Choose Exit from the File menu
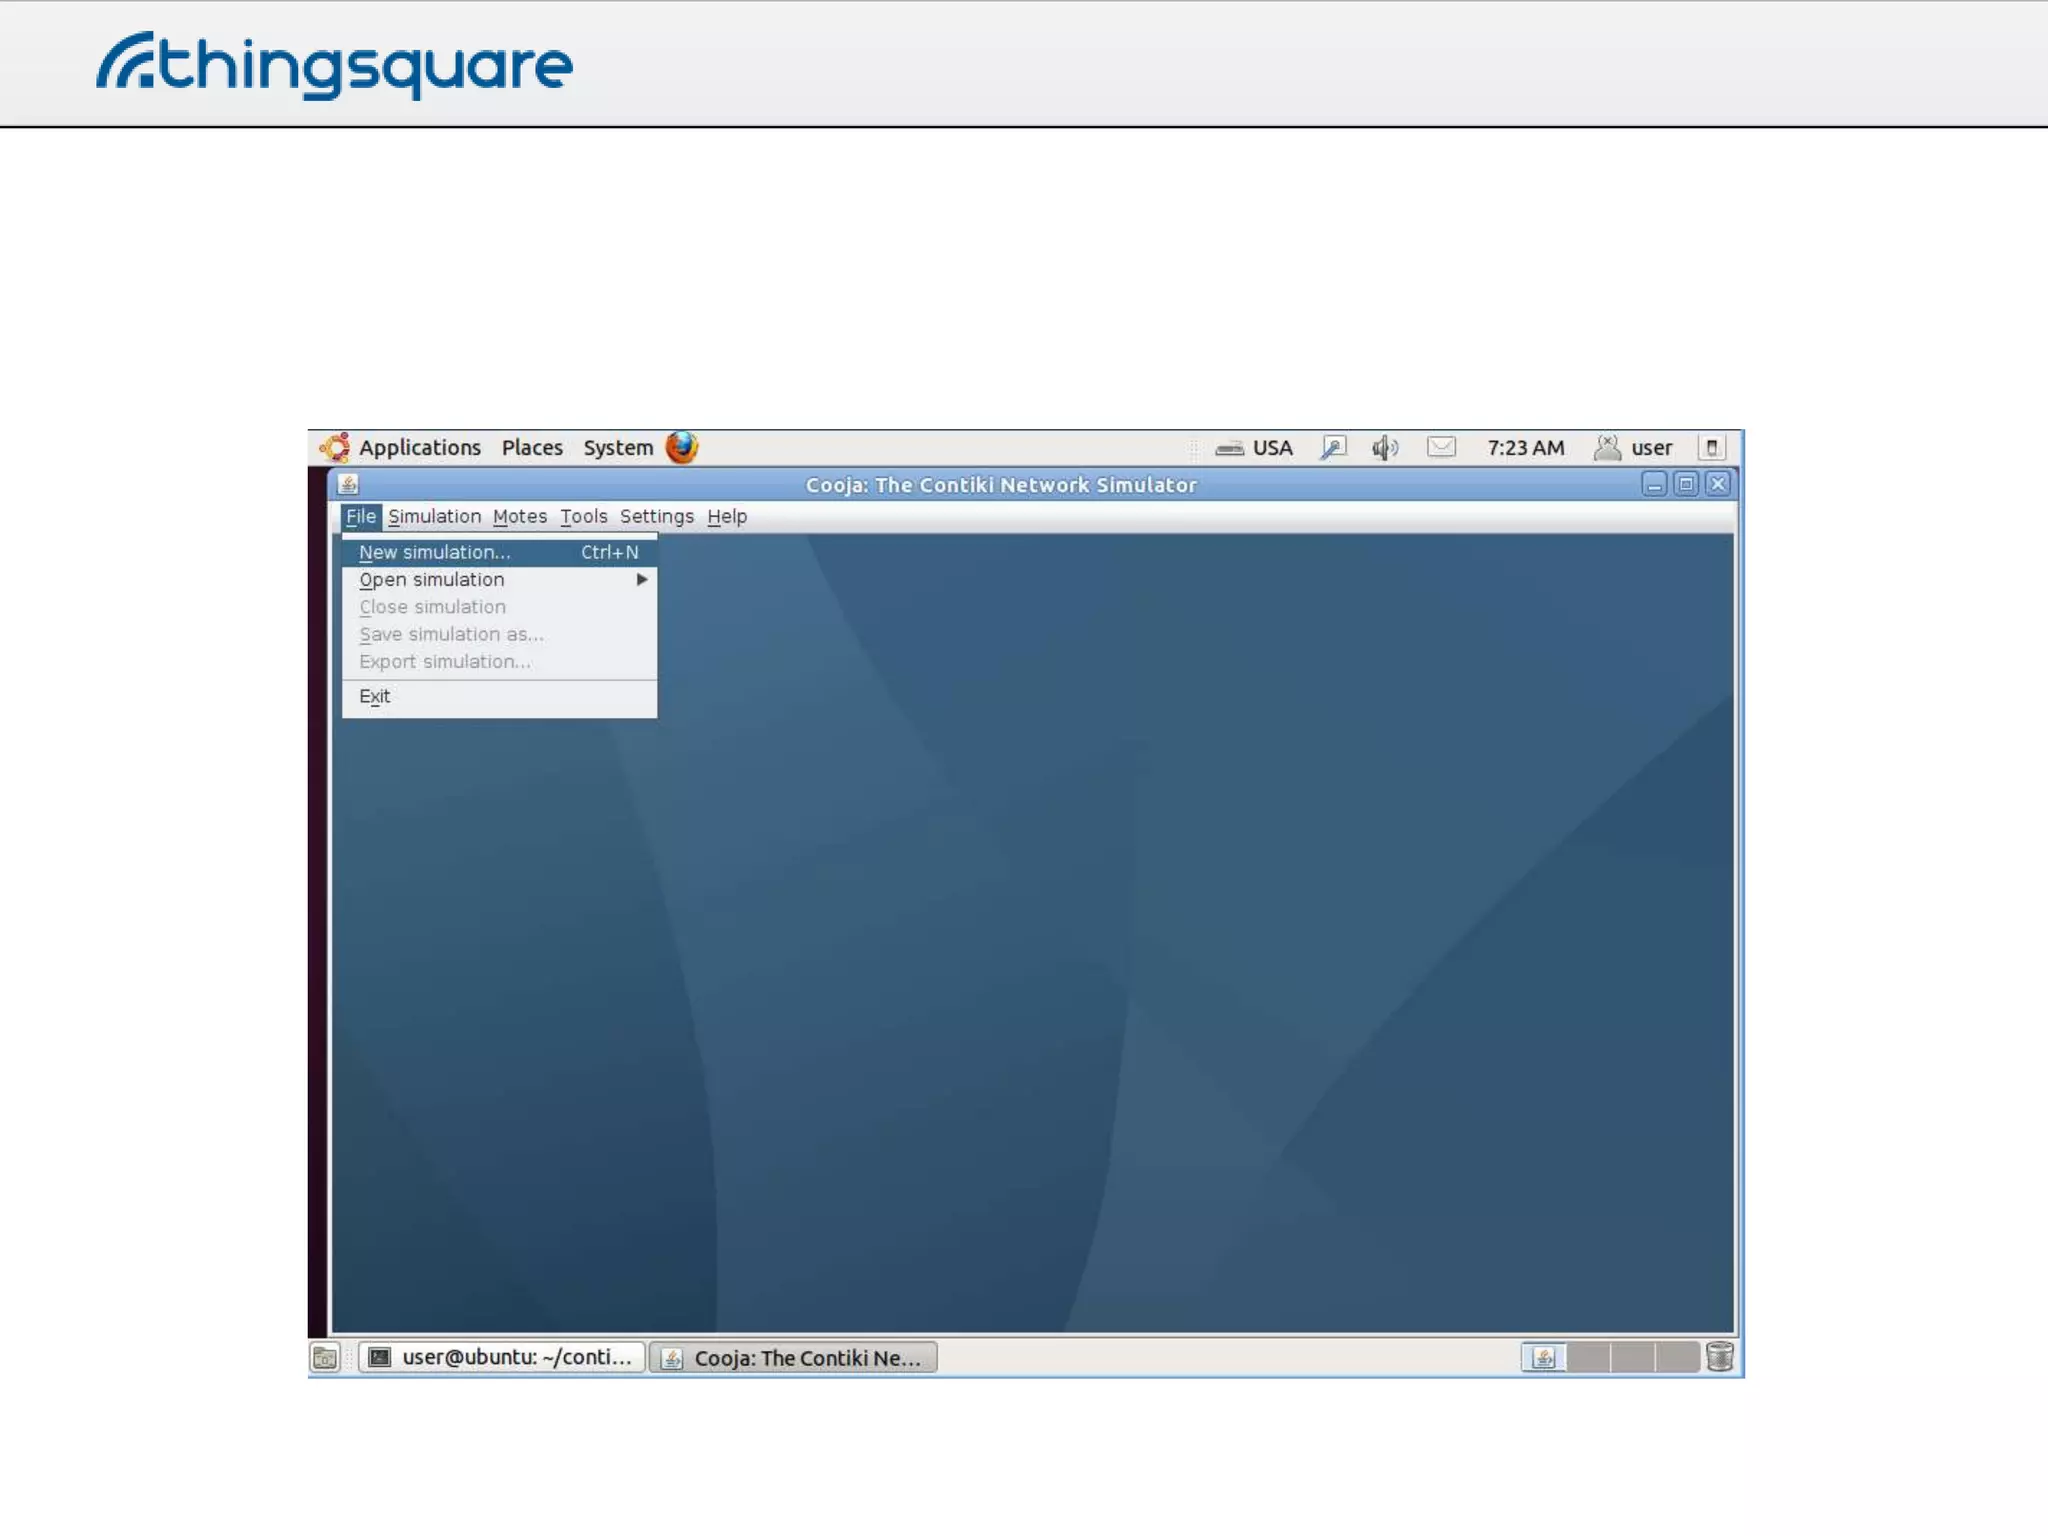 [x=375, y=697]
